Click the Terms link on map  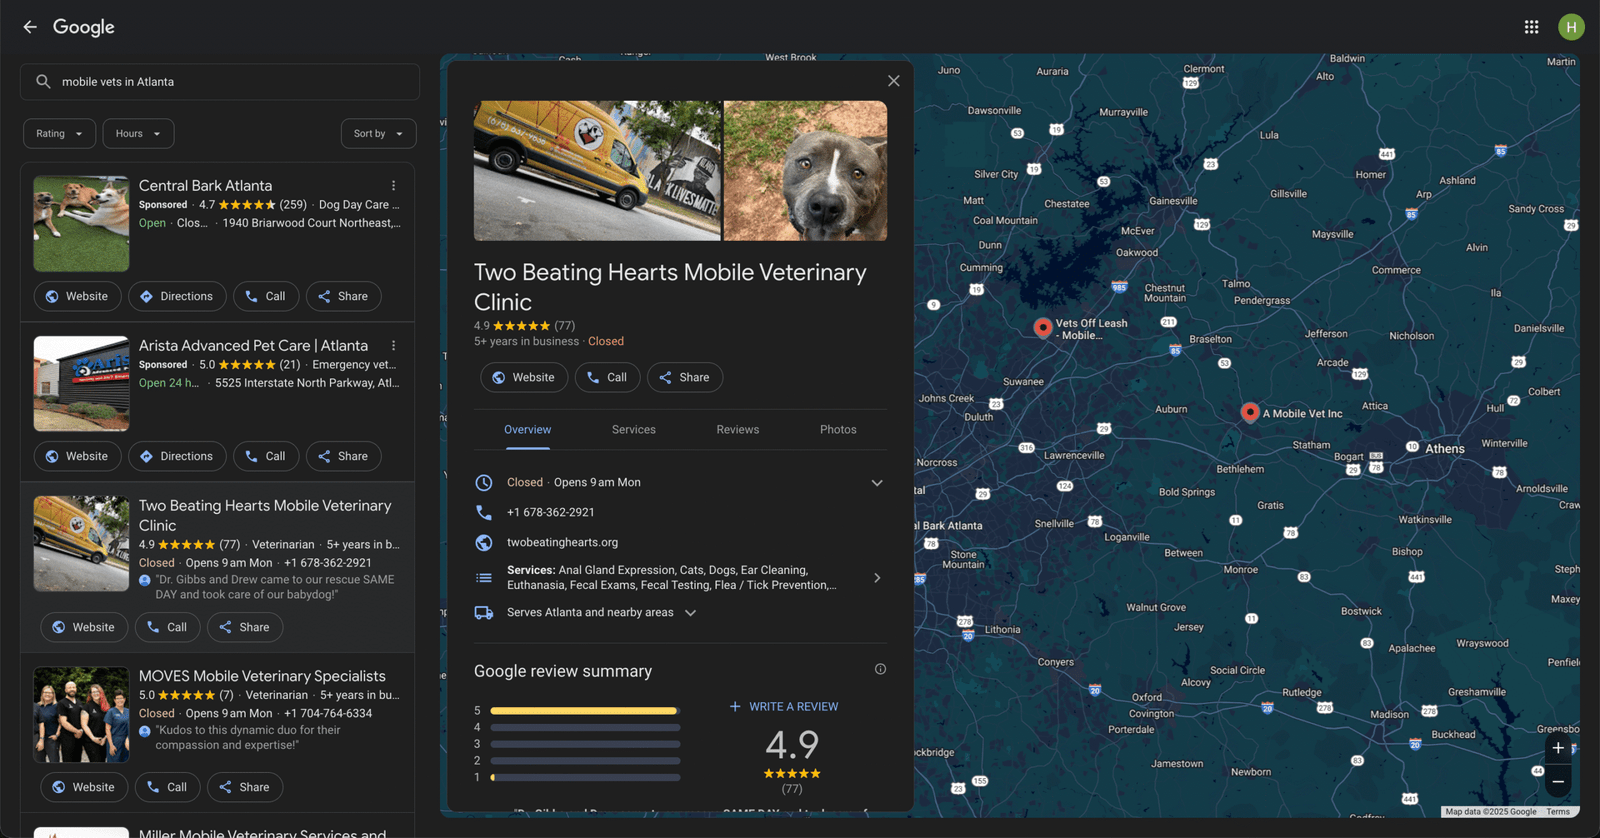(x=1558, y=812)
